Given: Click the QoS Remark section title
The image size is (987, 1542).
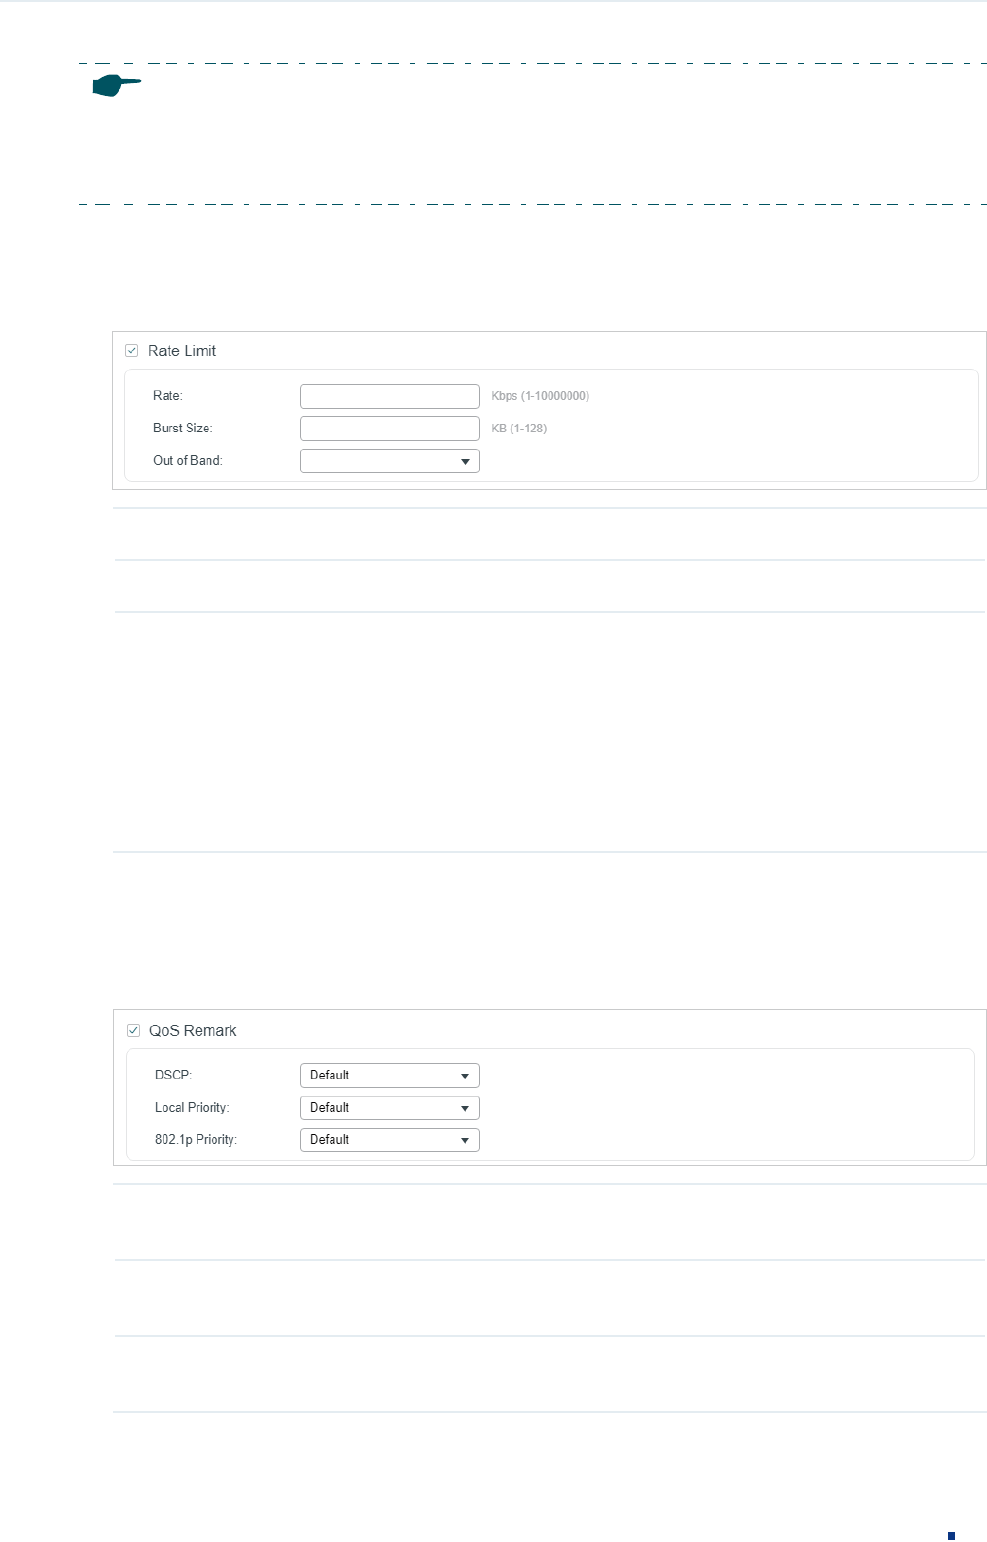Looking at the screenshot, I should [x=193, y=1031].
